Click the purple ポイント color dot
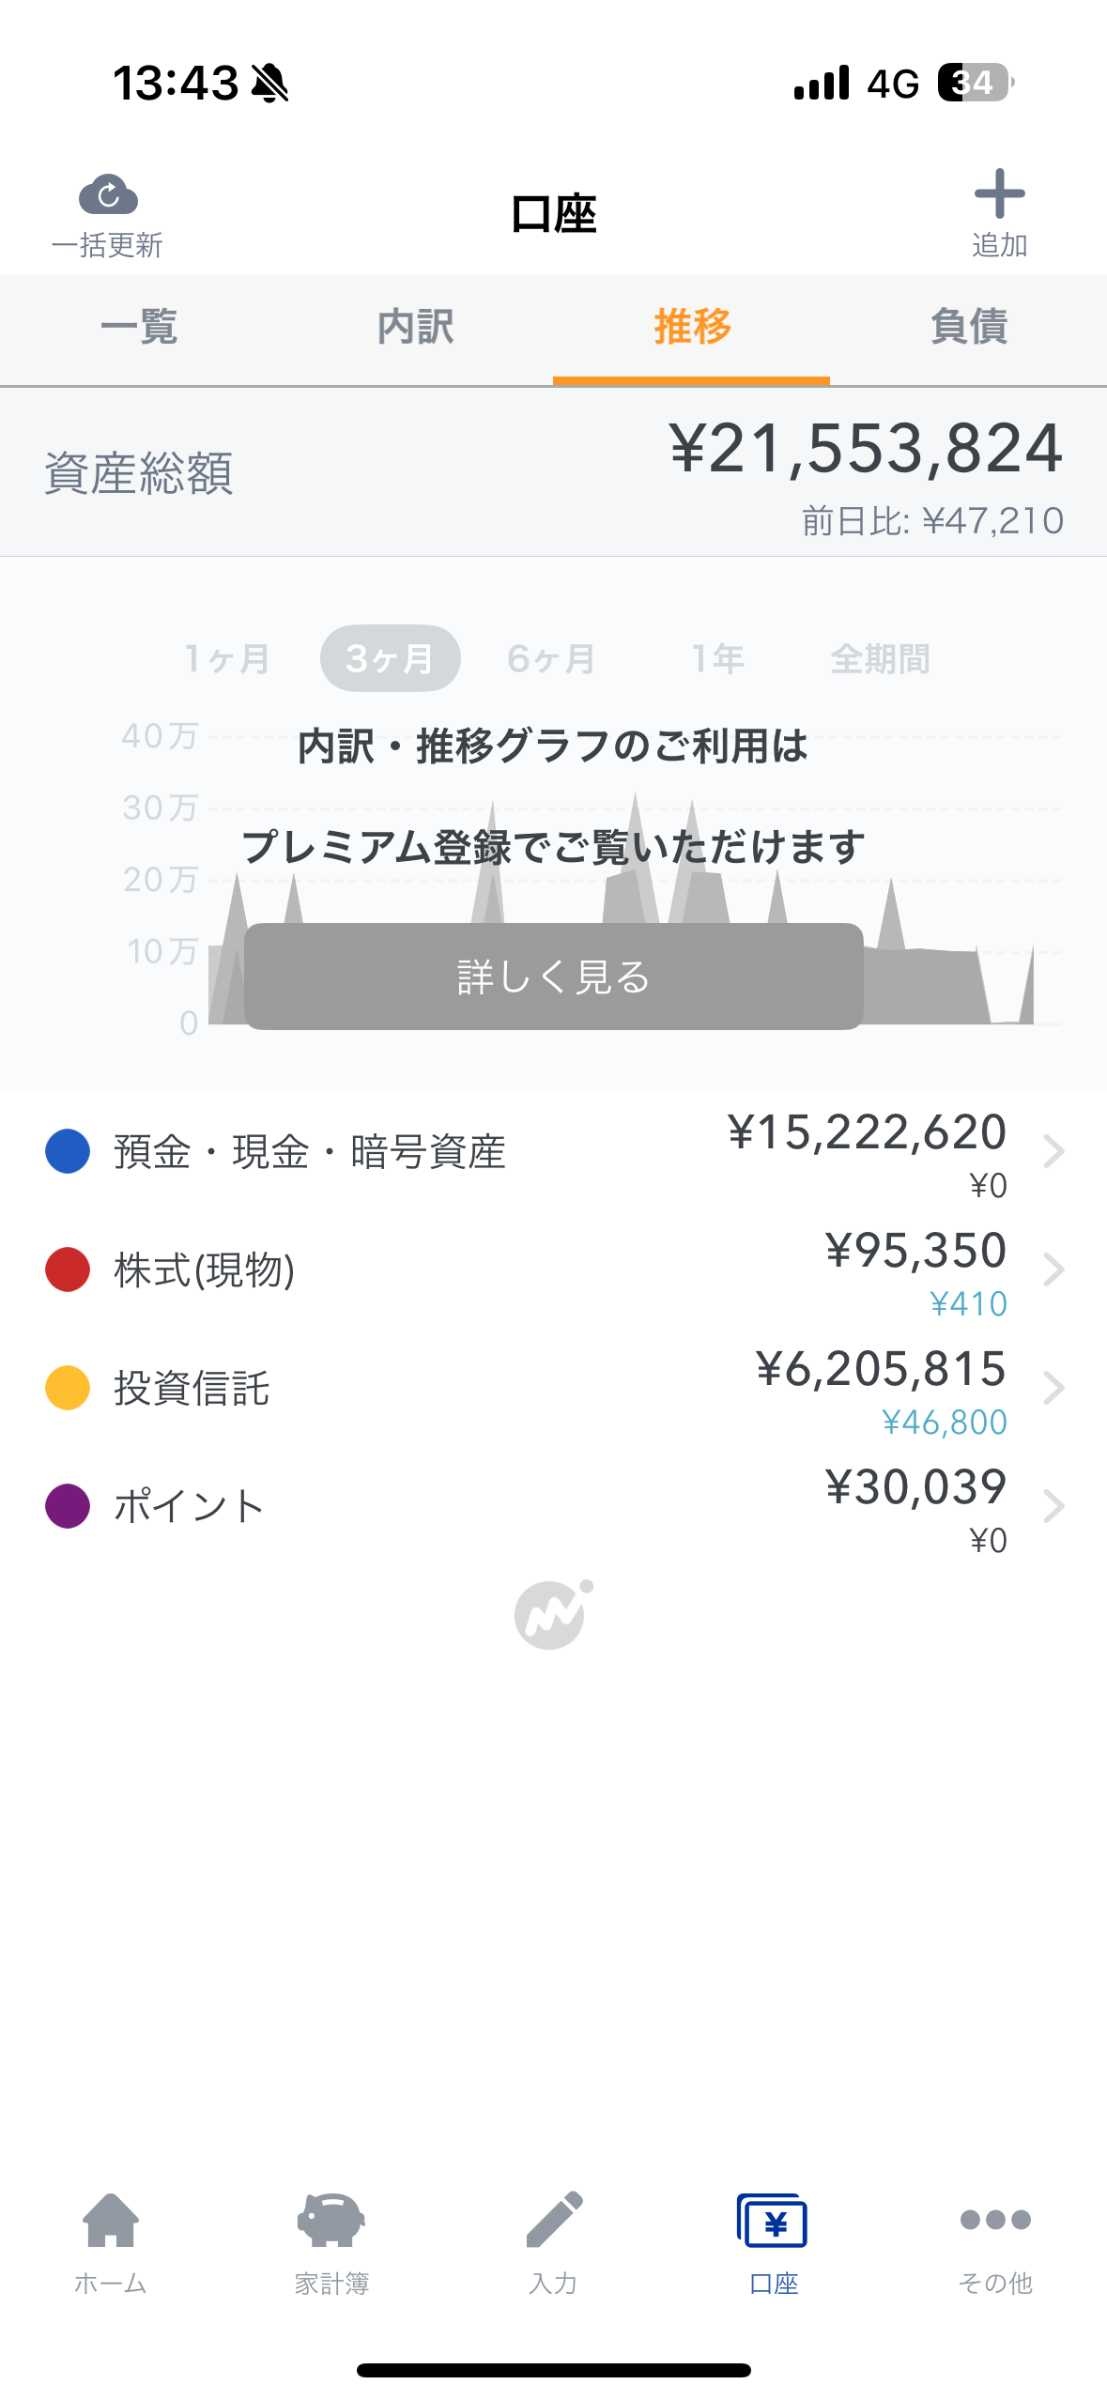This screenshot has width=1107, height=2400. [68, 1506]
